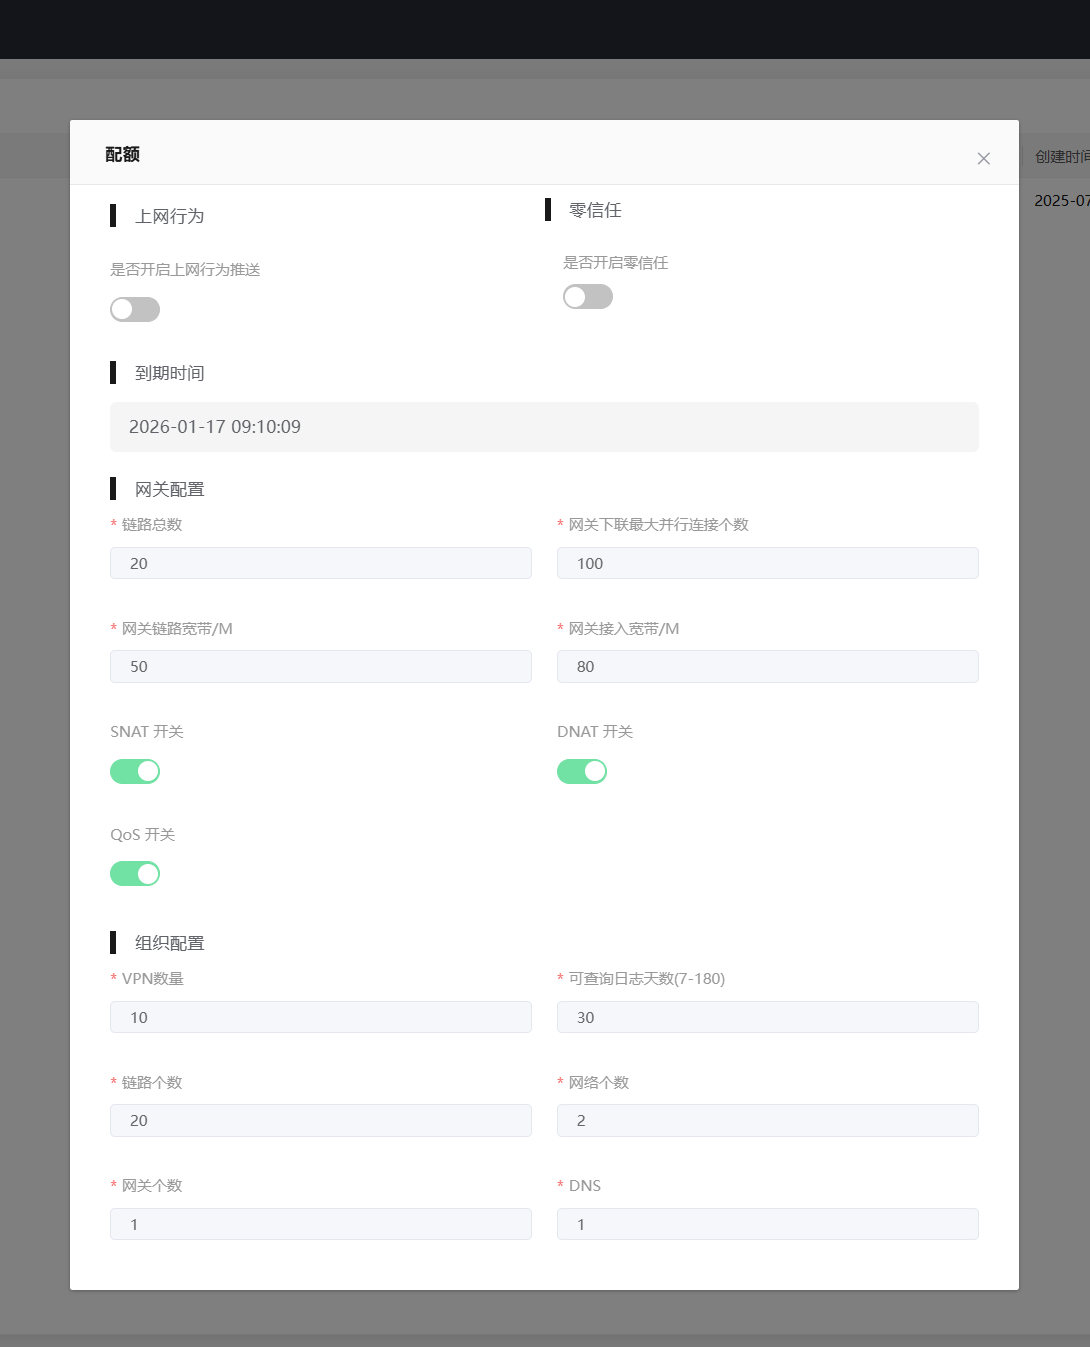Click the DNS input field
The width and height of the screenshot is (1090, 1347).
[767, 1224]
